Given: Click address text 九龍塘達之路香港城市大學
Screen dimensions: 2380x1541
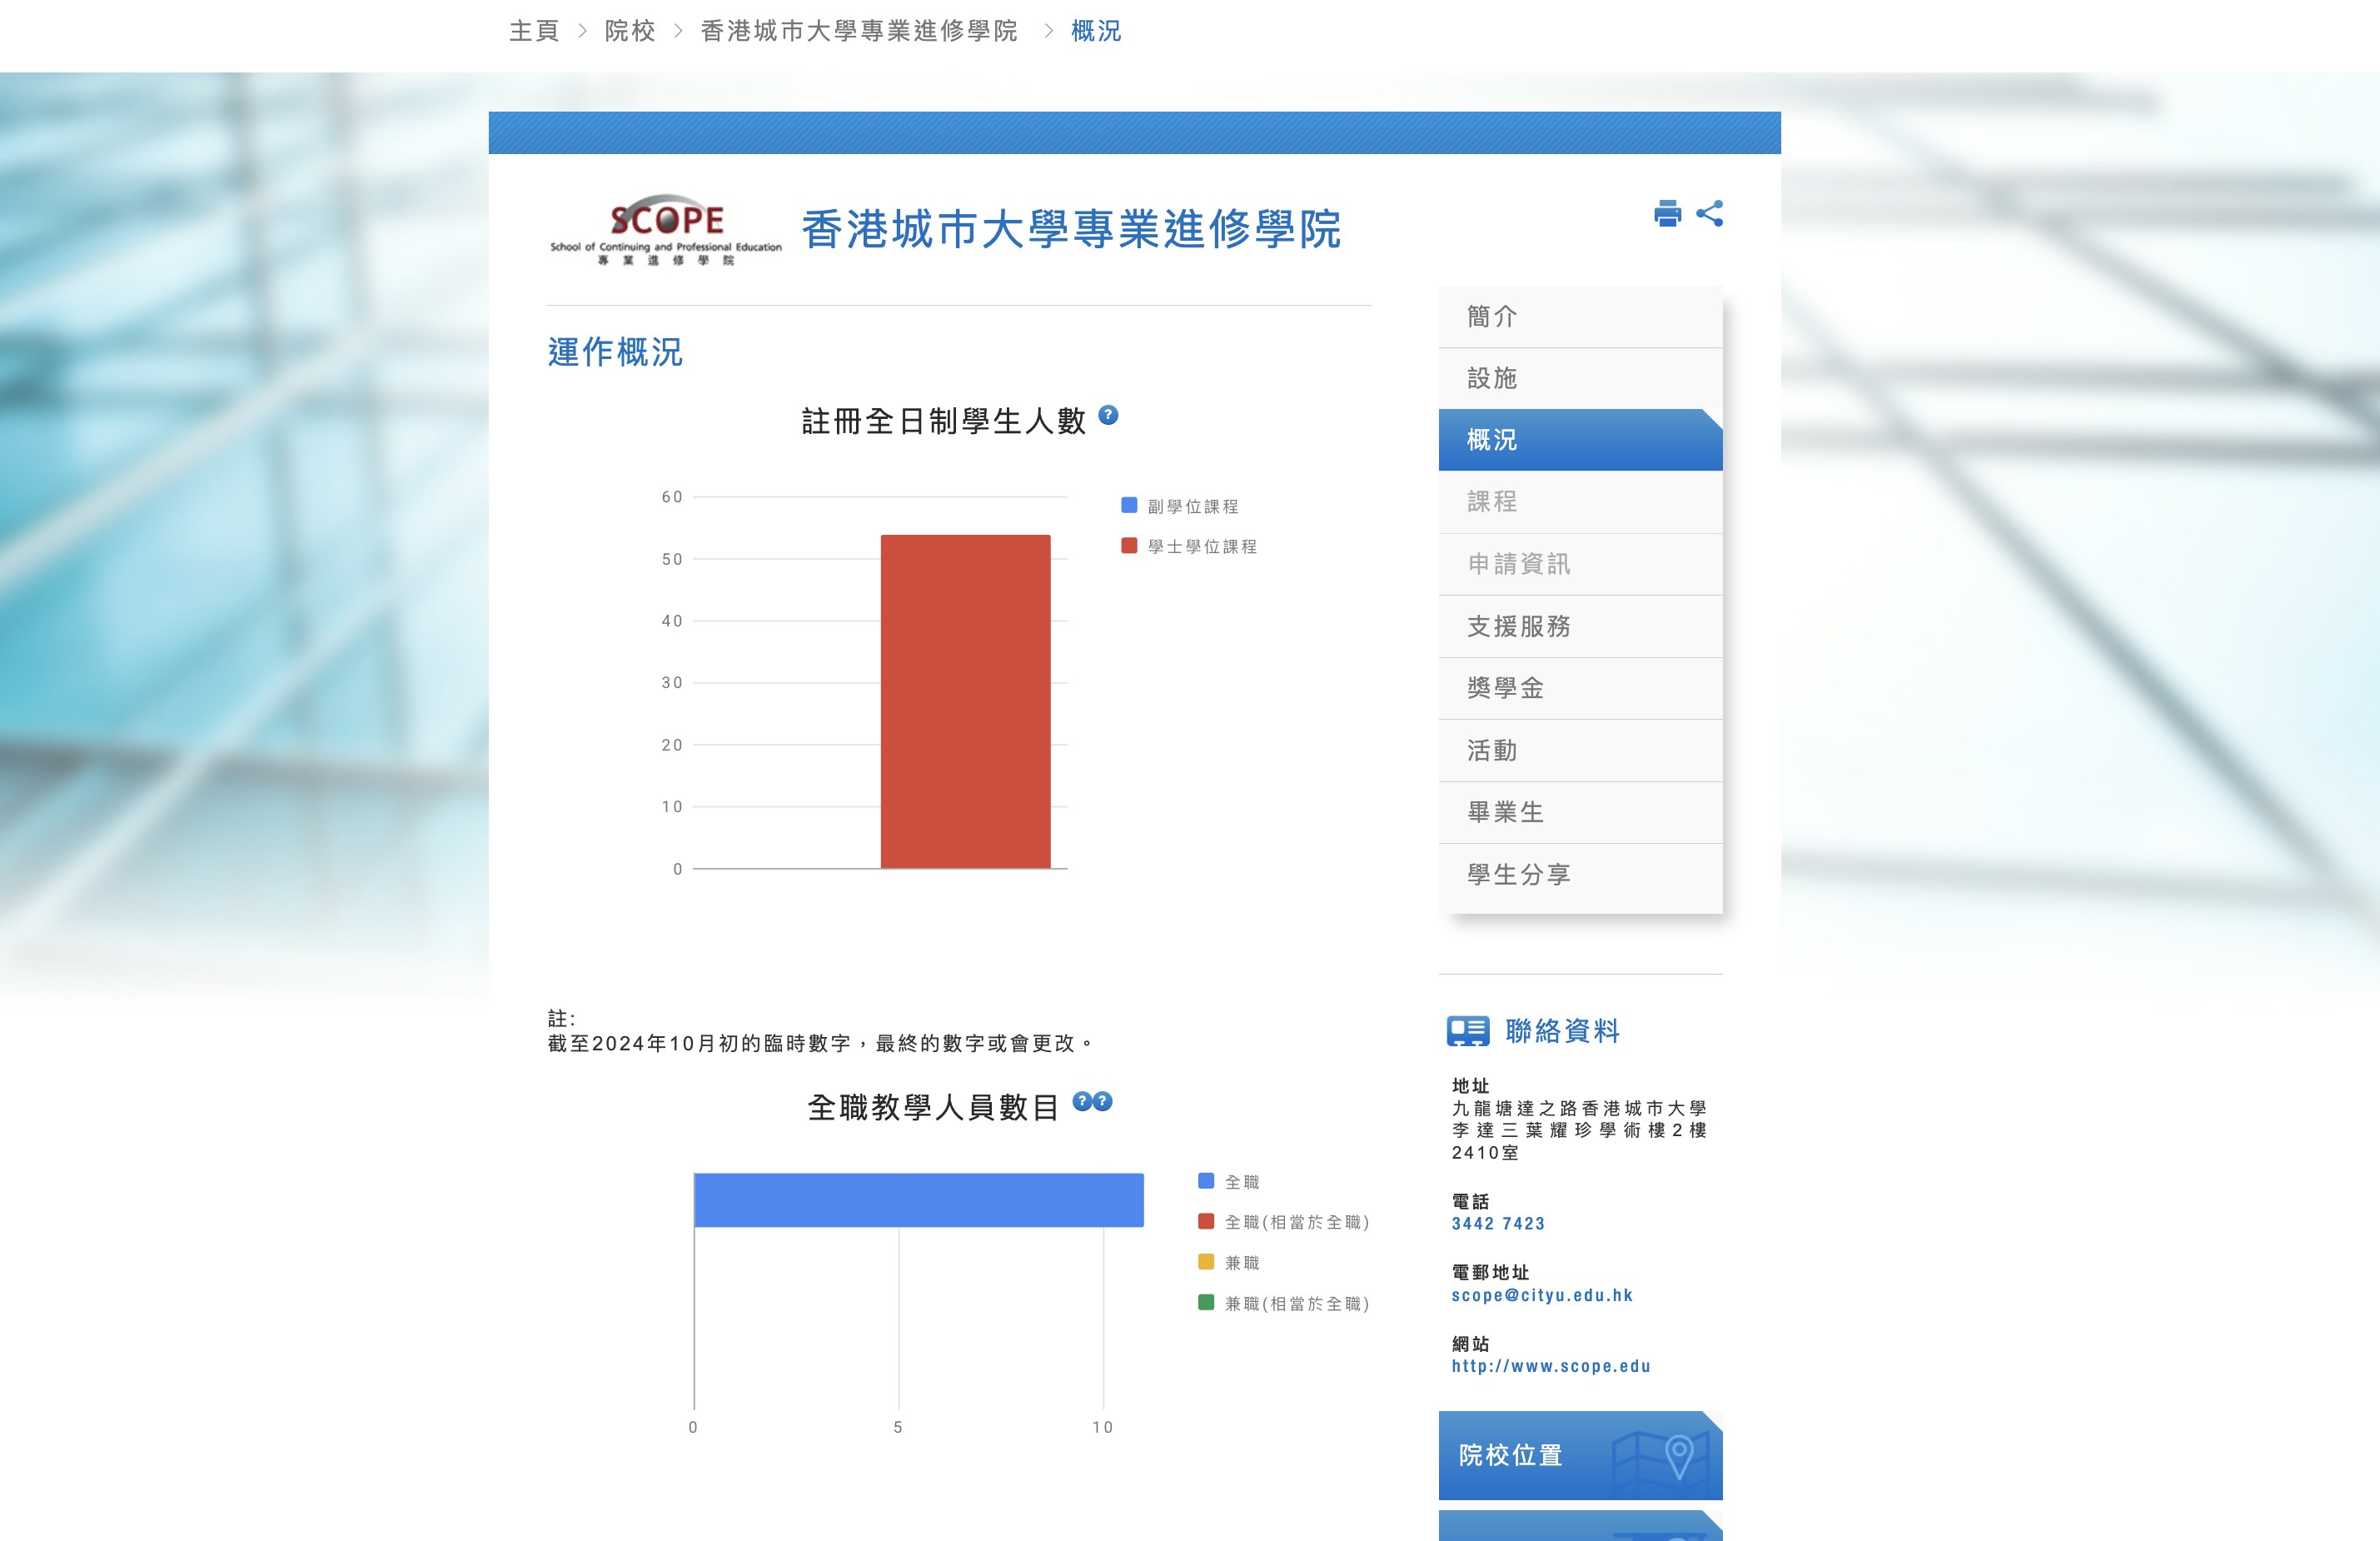Looking at the screenshot, I should click(x=1579, y=1108).
